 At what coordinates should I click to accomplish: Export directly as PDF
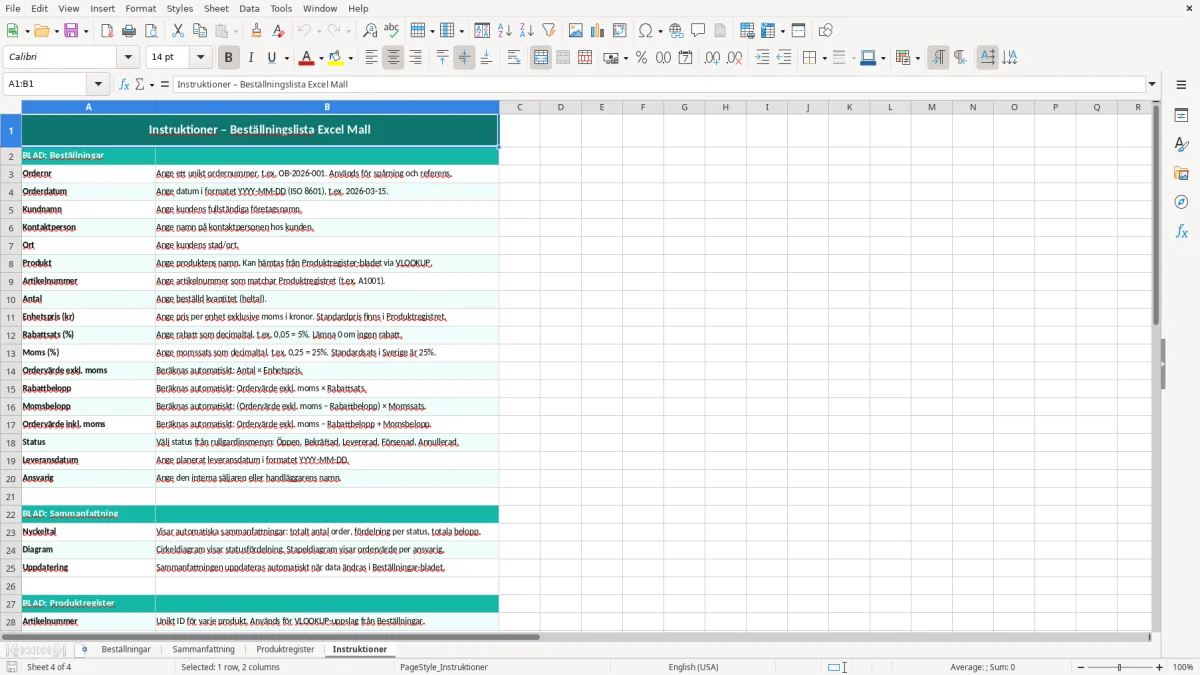[x=107, y=31]
